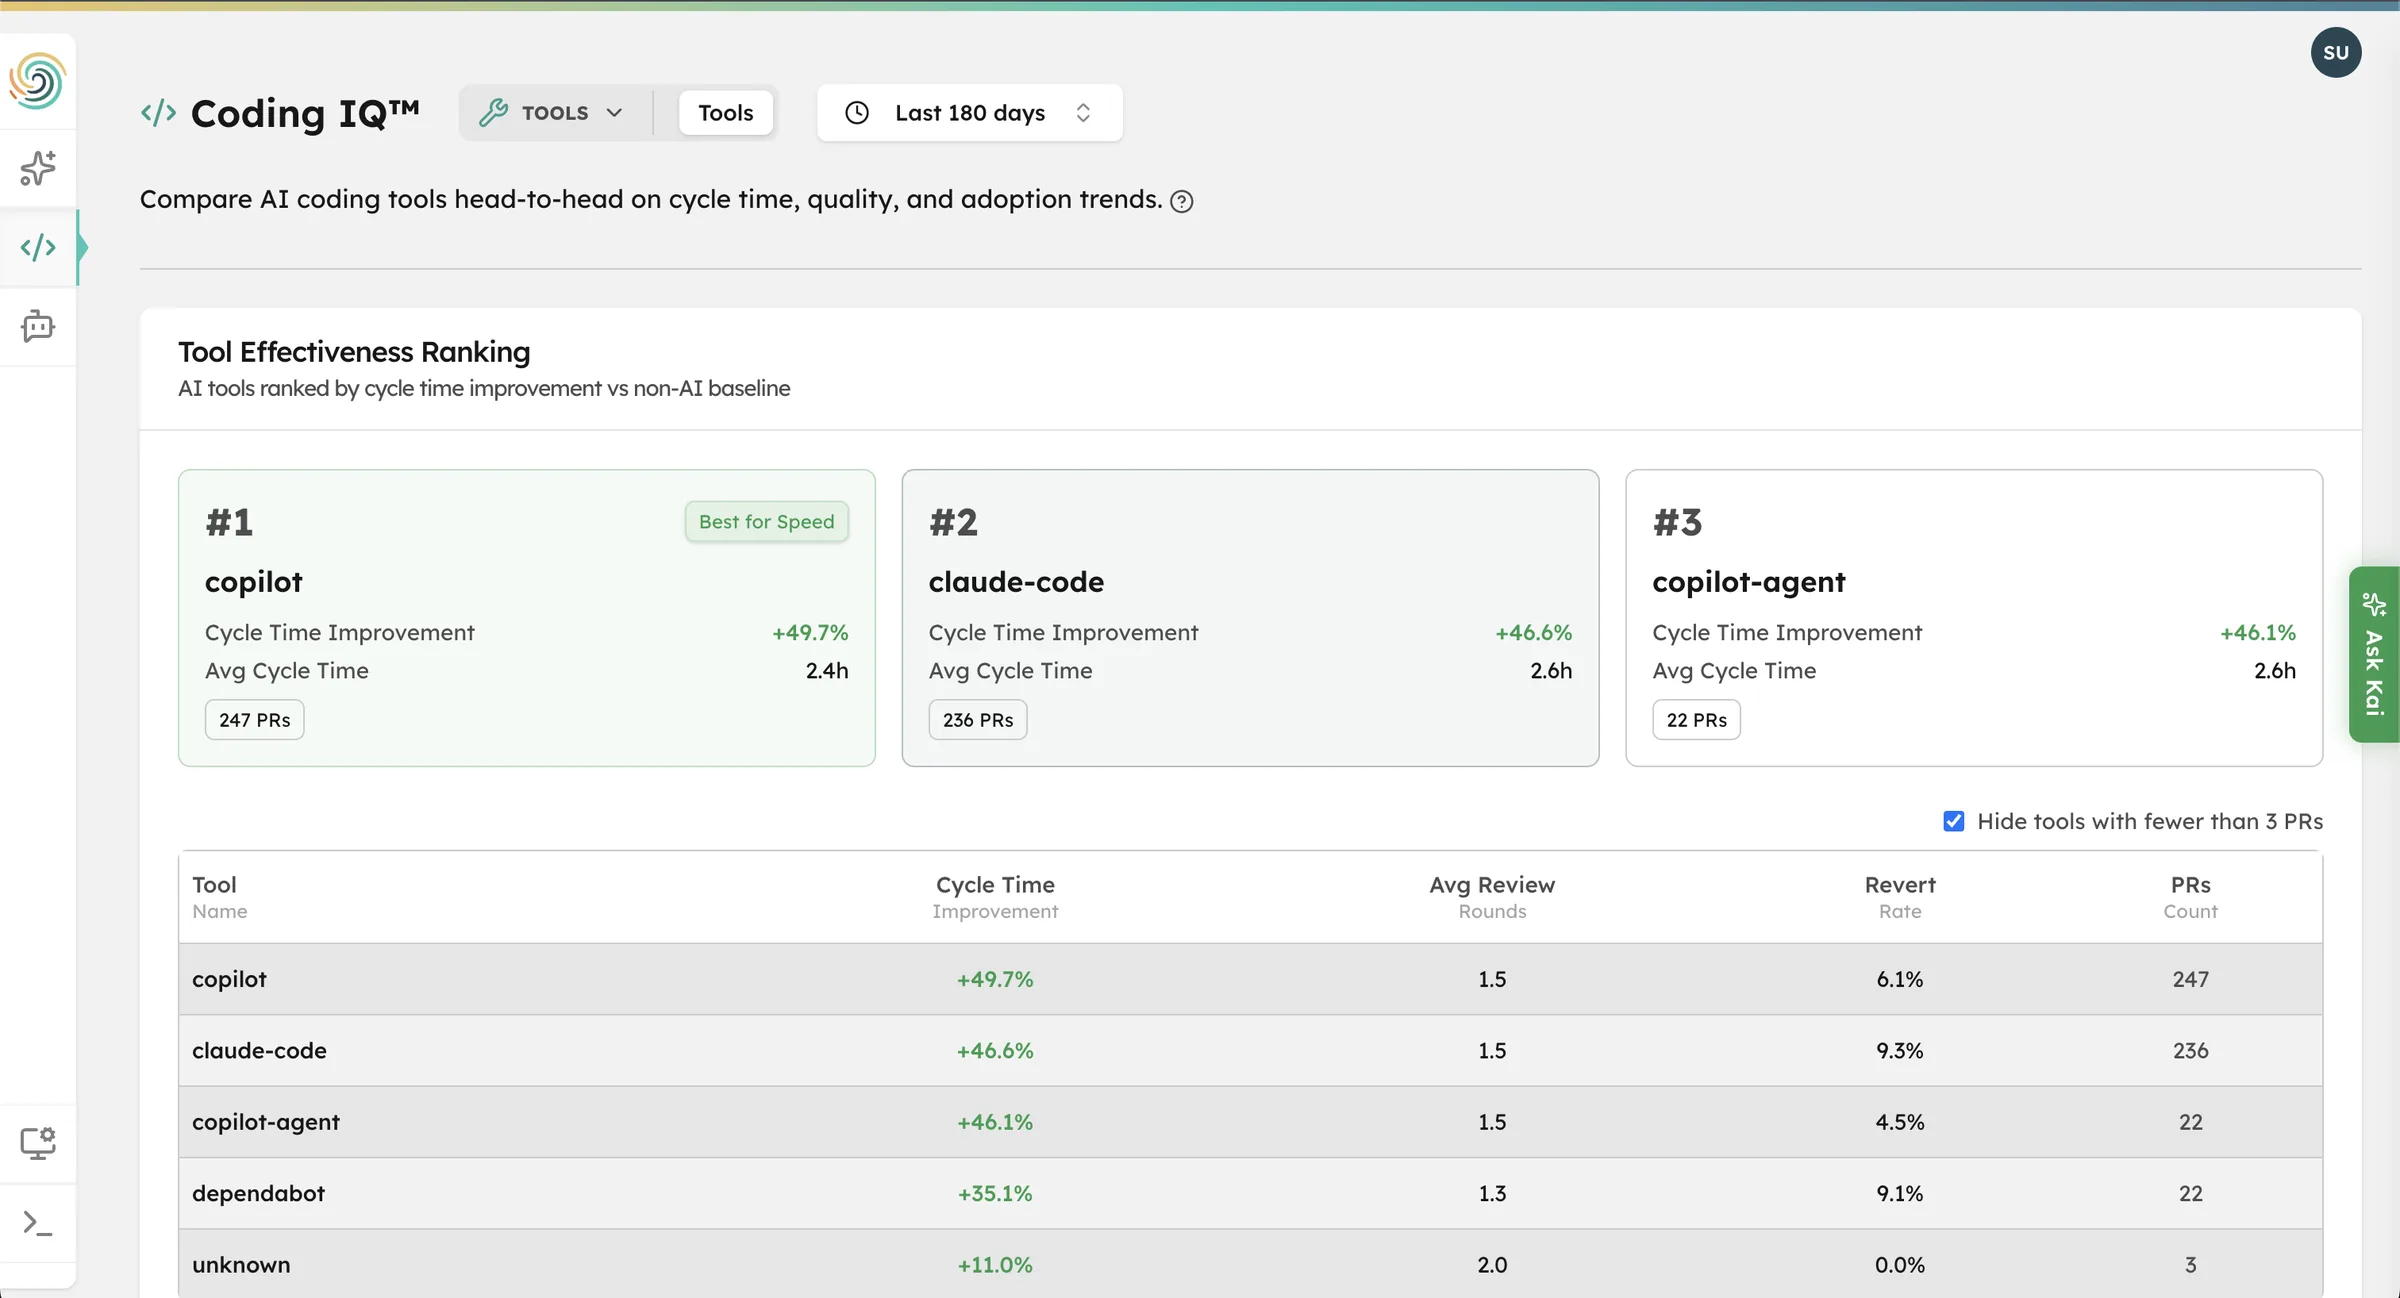The width and height of the screenshot is (2400, 1298).
Task: Open the terminal sidebar icon
Action: tap(38, 1221)
